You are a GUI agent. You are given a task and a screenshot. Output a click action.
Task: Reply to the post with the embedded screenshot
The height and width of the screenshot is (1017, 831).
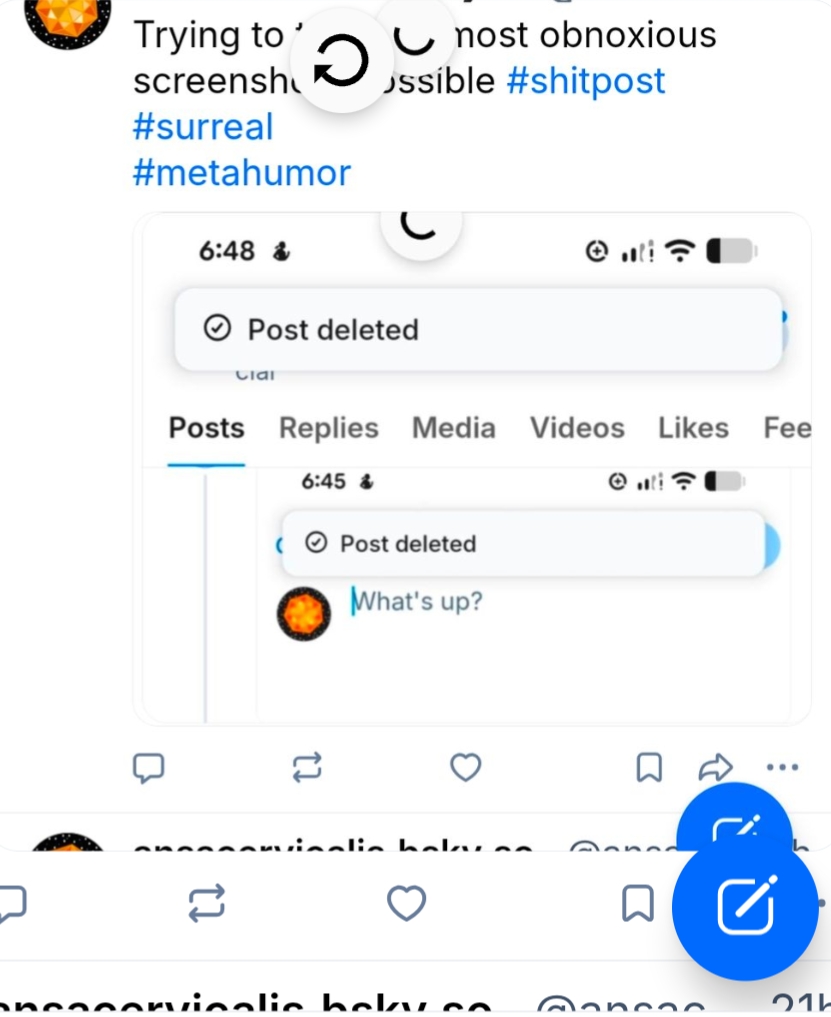click(x=149, y=767)
